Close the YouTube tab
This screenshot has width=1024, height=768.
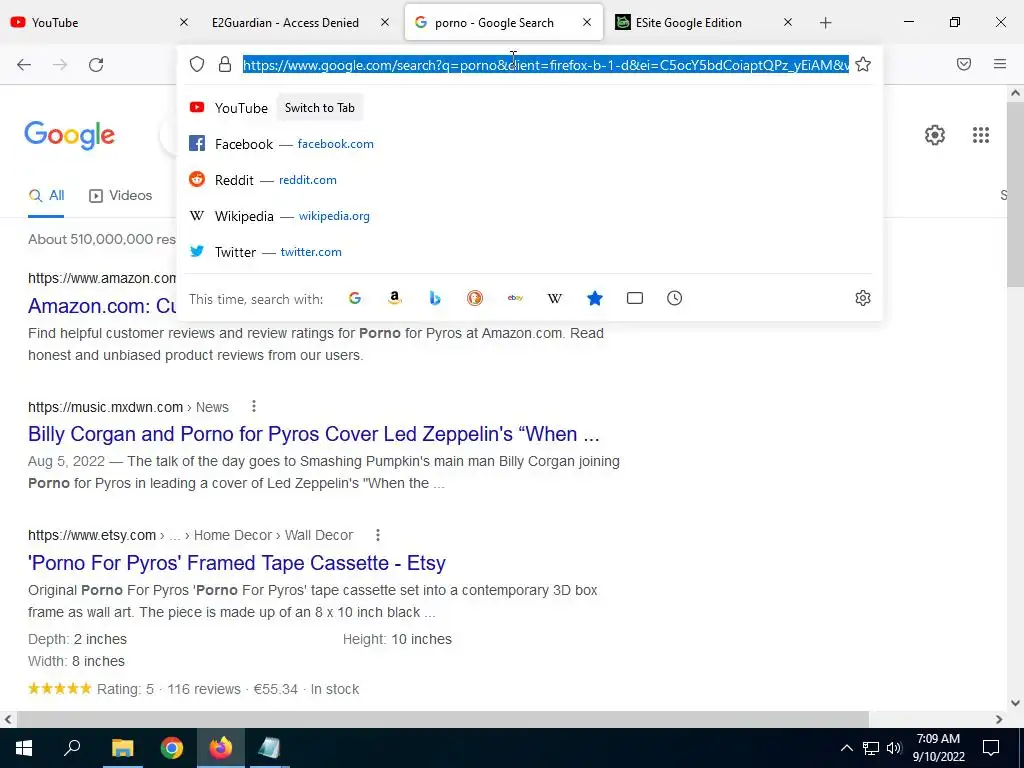tap(184, 23)
